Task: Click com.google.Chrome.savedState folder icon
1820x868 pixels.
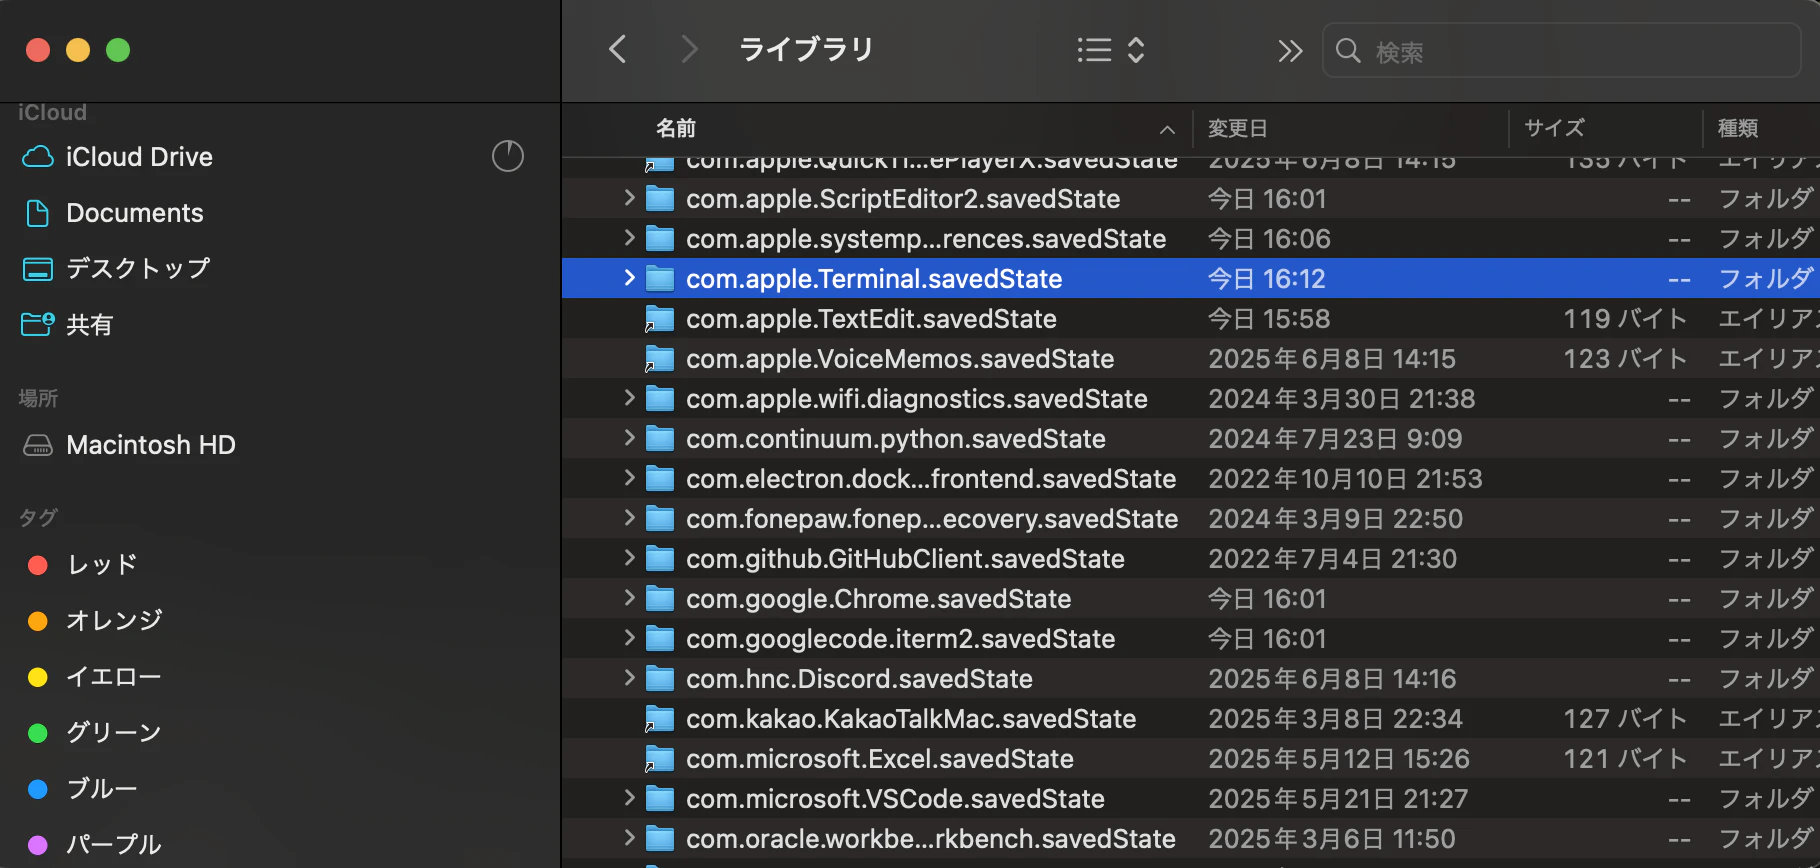Action: pos(660,599)
